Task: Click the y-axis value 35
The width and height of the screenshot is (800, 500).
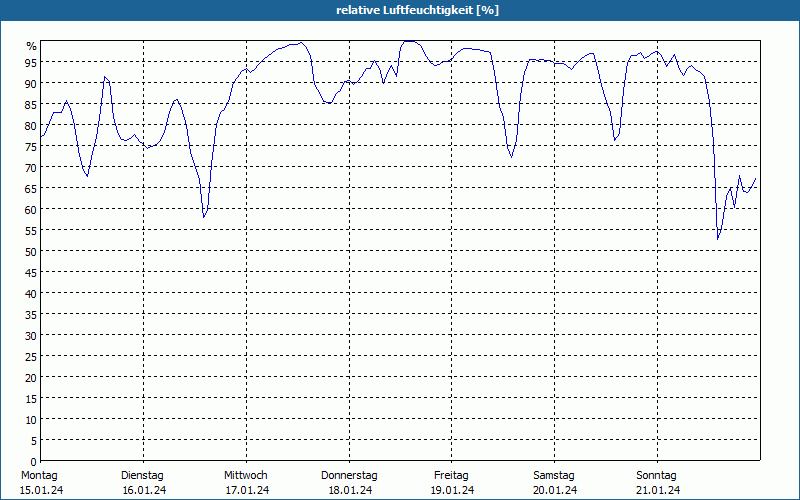Action: pos(31,314)
